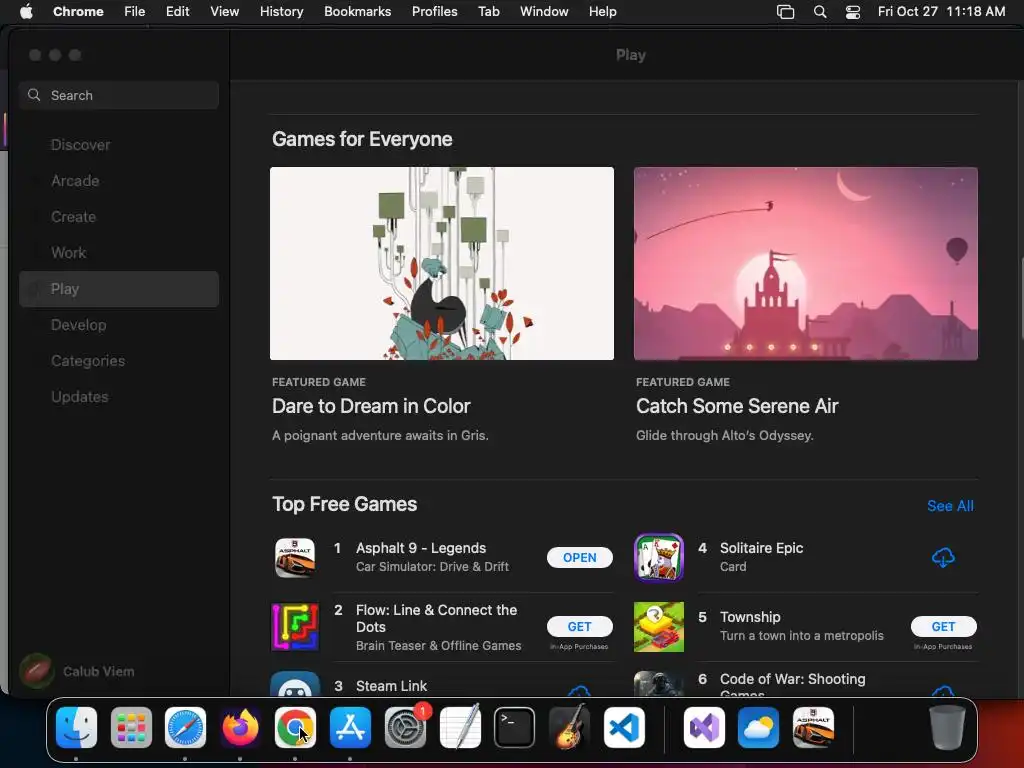Open the Chrome application menu
Screen dimensions: 1024x768
click(x=78, y=12)
